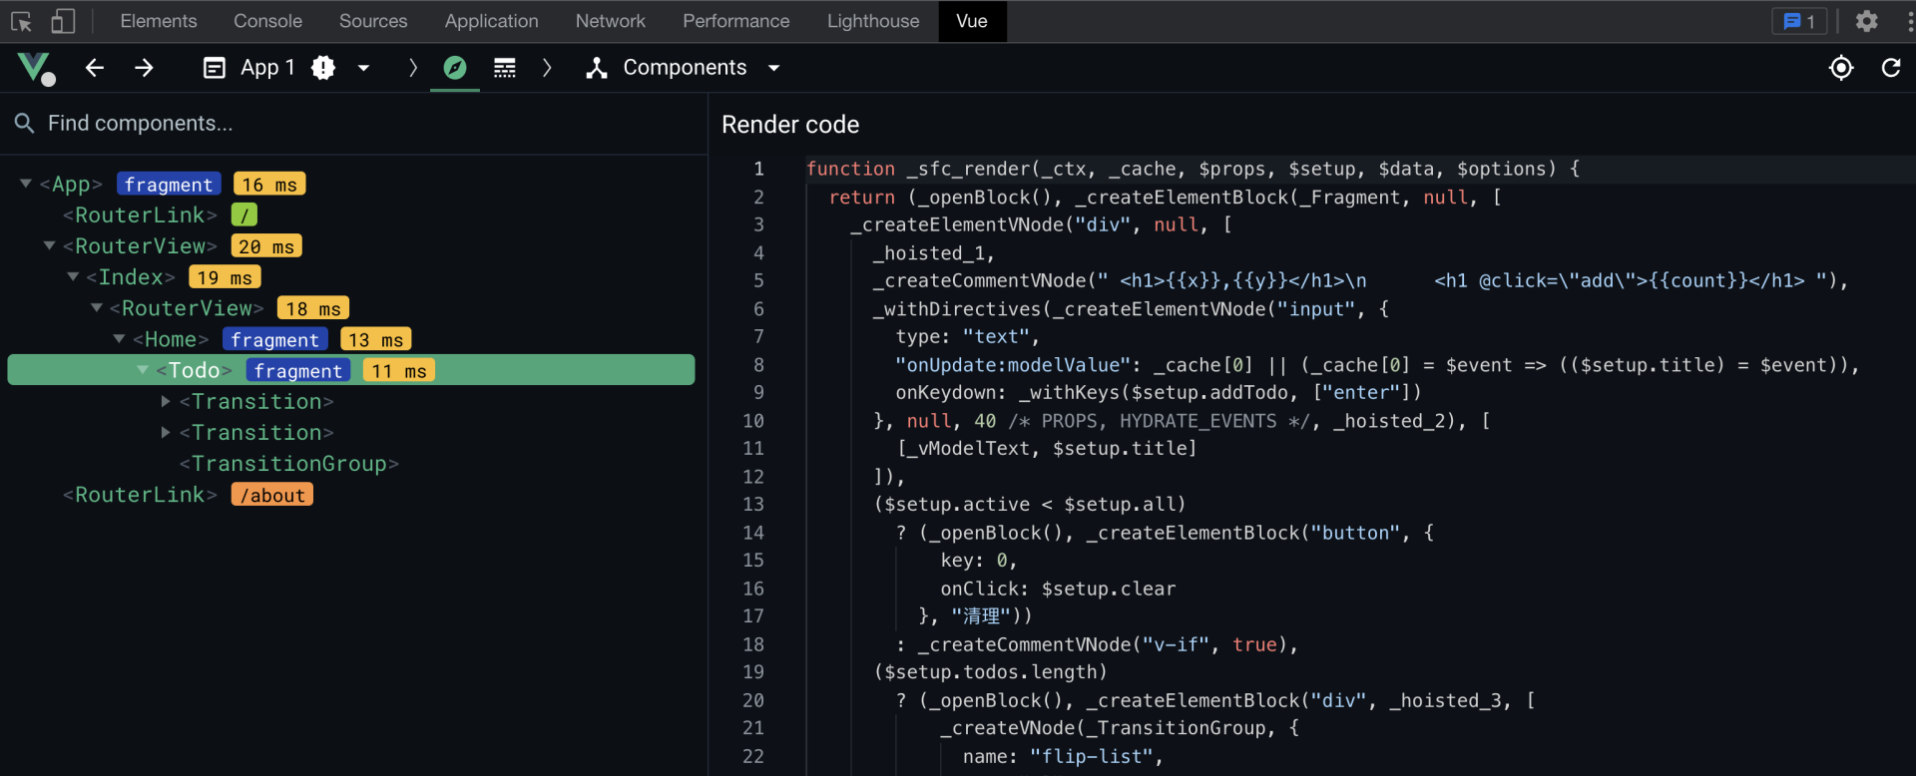Focus the Find components search field
This screenshot has height=776, width=1916.
[354, 123]
